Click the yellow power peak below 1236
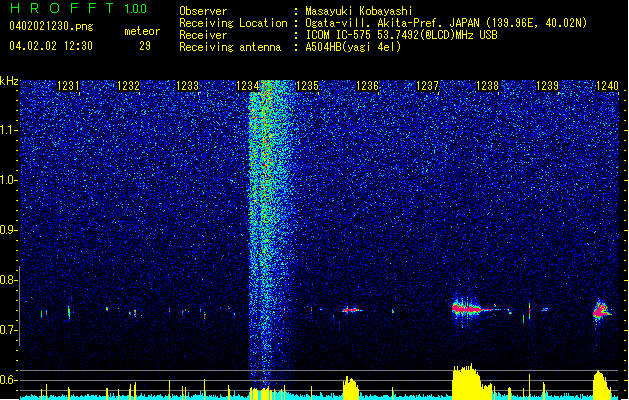 tap(351, 388)
